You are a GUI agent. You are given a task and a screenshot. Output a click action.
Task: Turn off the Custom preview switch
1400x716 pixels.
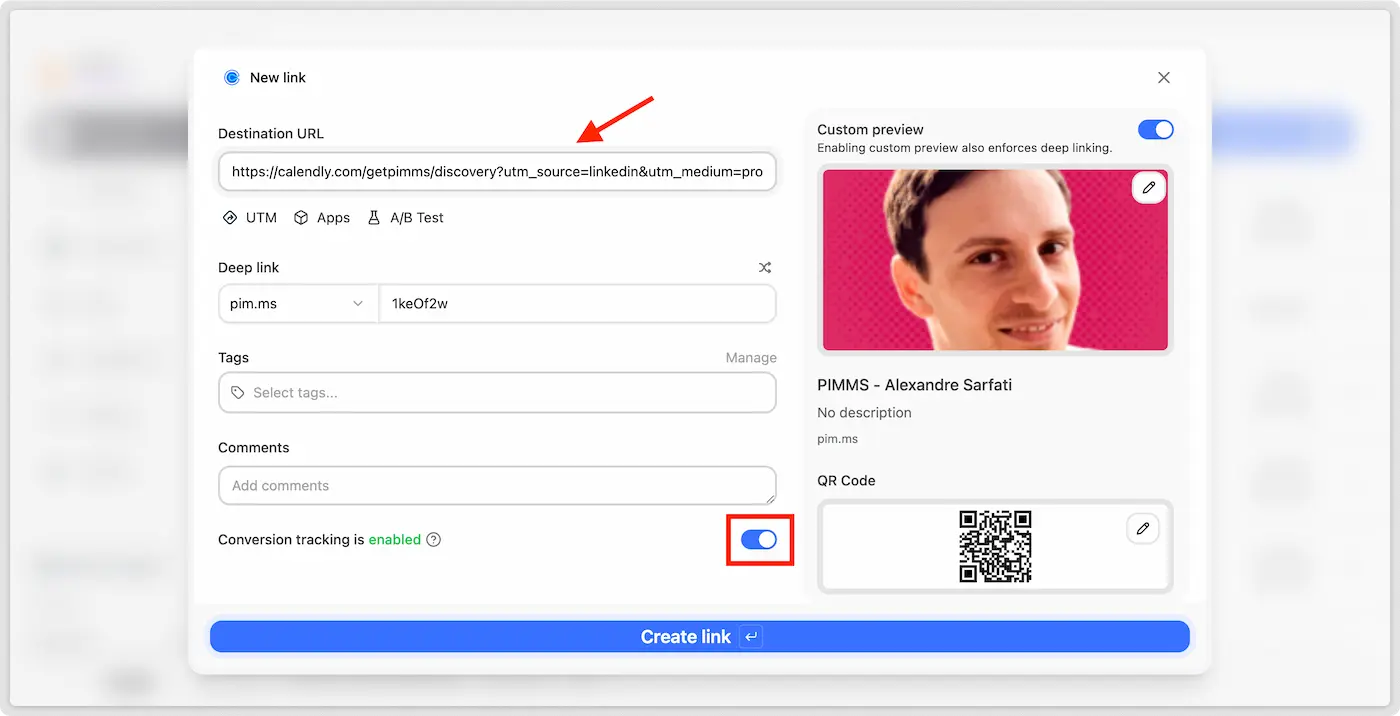(x=1155, y=130)
